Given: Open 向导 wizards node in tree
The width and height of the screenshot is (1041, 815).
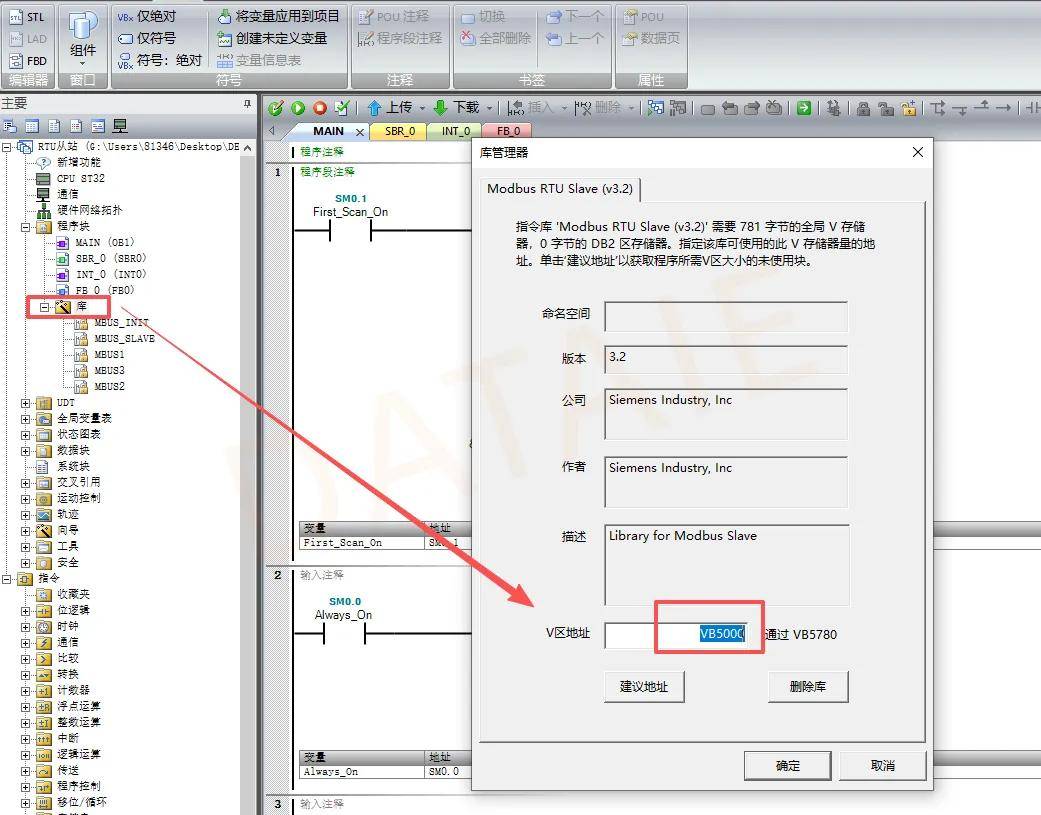Looking at the screenshot, I should click(x=59, y=530).
